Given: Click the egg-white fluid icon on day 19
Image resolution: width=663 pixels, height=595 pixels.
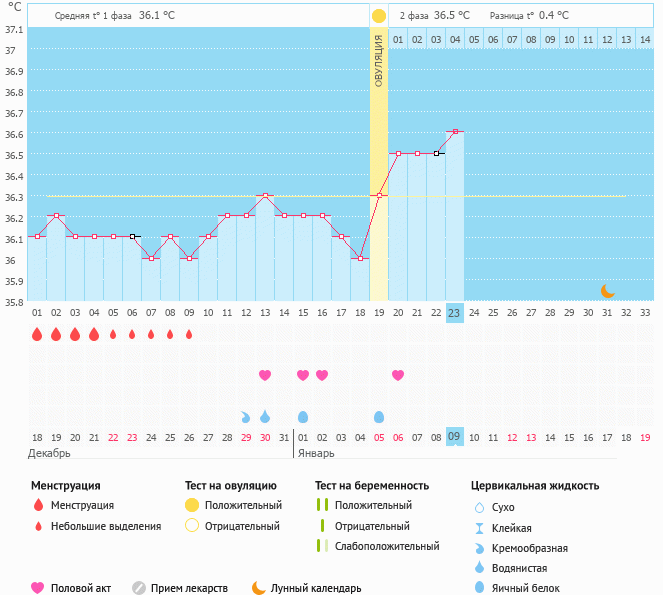Looking at the screenshot, I should [379, 417].
